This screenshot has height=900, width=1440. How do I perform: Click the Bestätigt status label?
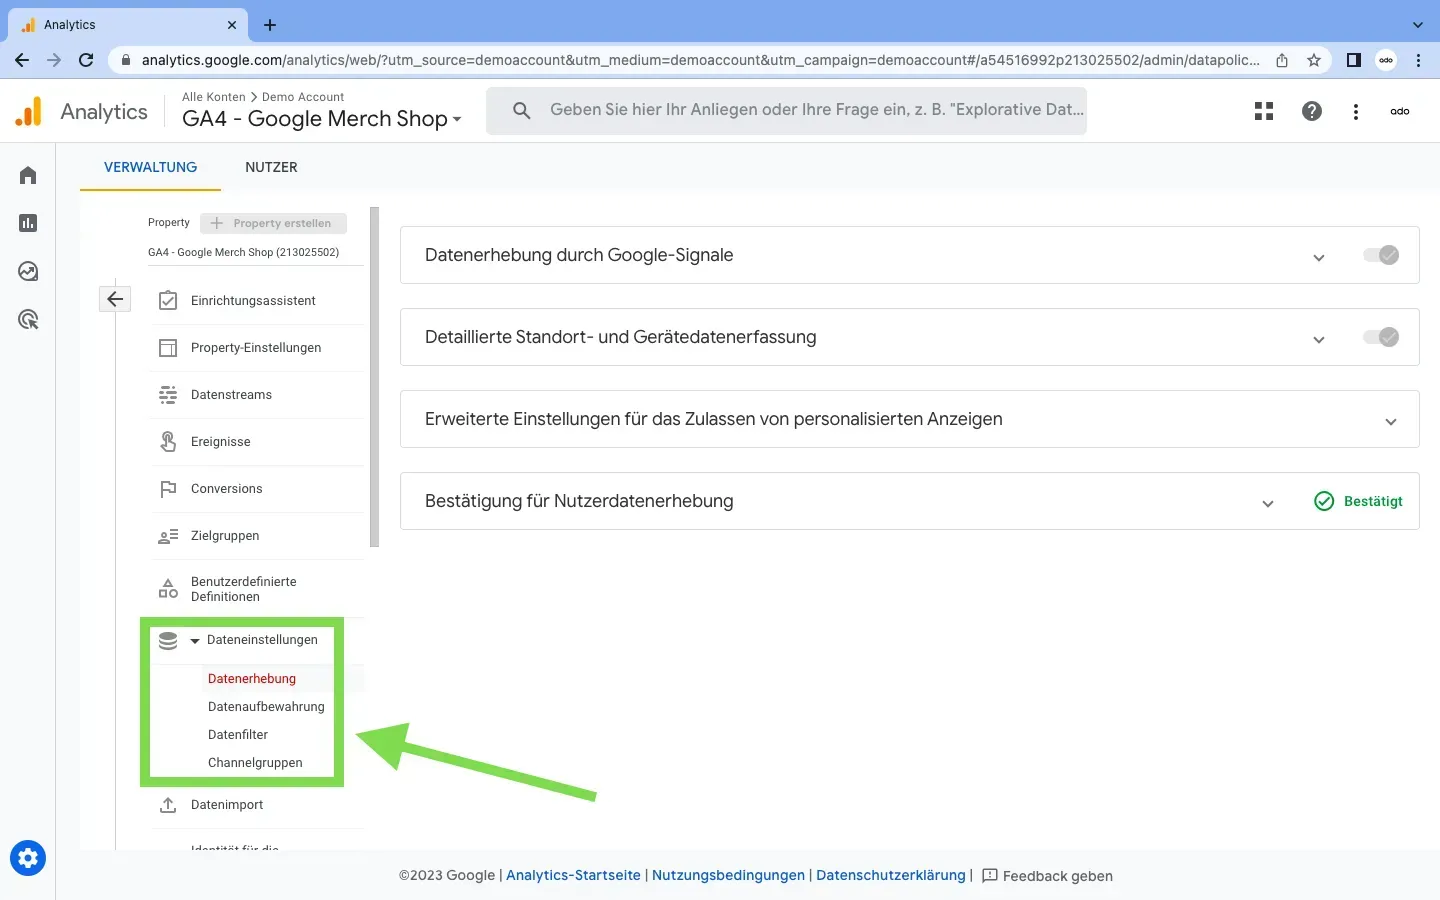[x=1373, y=501]
